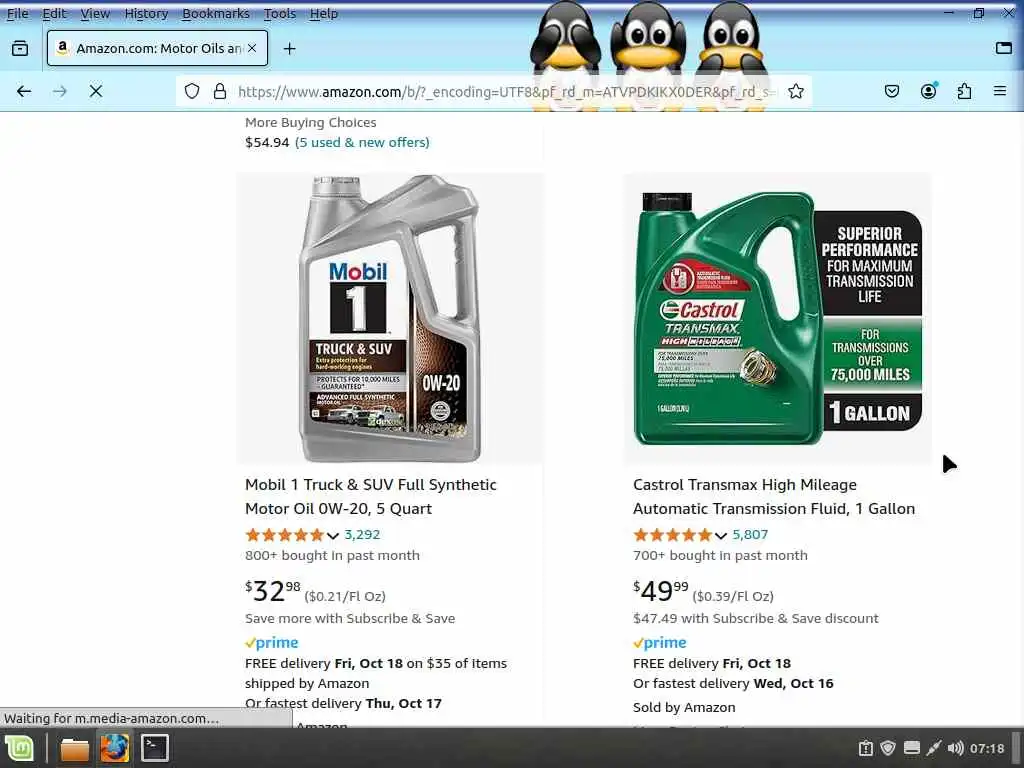Viewport: 1024px width, 768px height.
Task: Click the Castrol Transmax product image
Action: [x=777, y=318]
